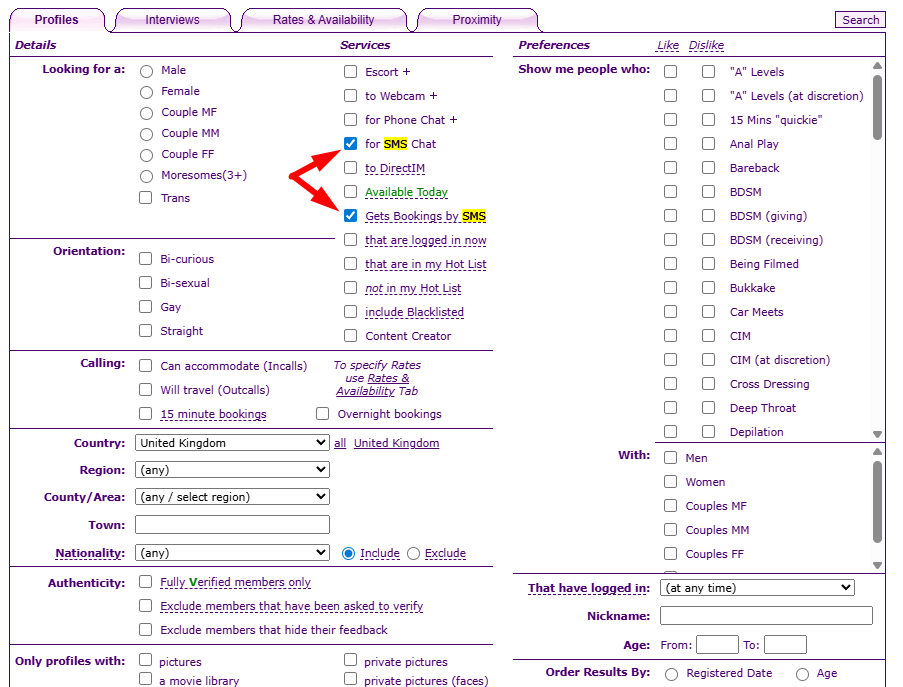Go to the Proximity tab
Image resolution: width=903 pixels, height=687 pixels.
point(476,20)
